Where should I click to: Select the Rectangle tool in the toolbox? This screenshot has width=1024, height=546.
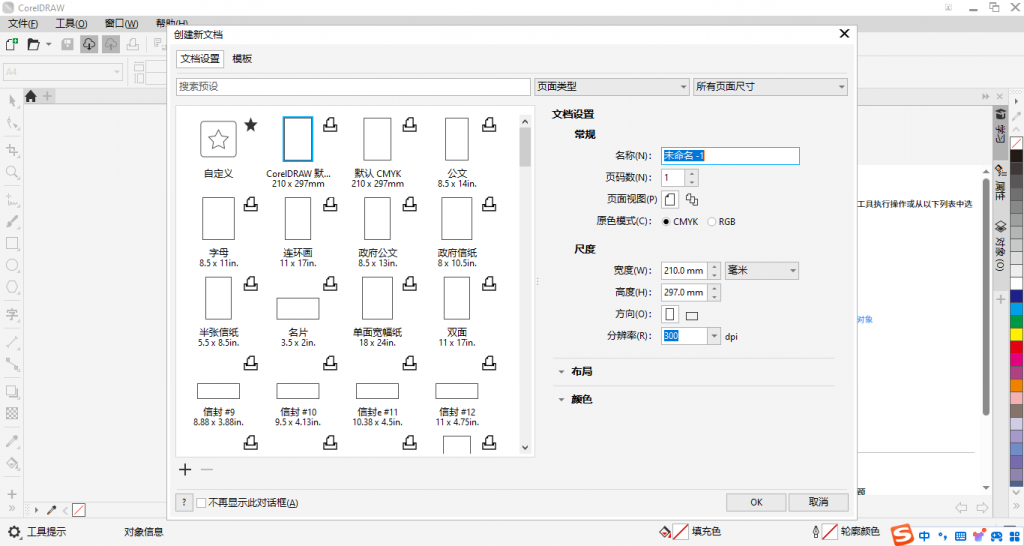(x=12, y=244)
